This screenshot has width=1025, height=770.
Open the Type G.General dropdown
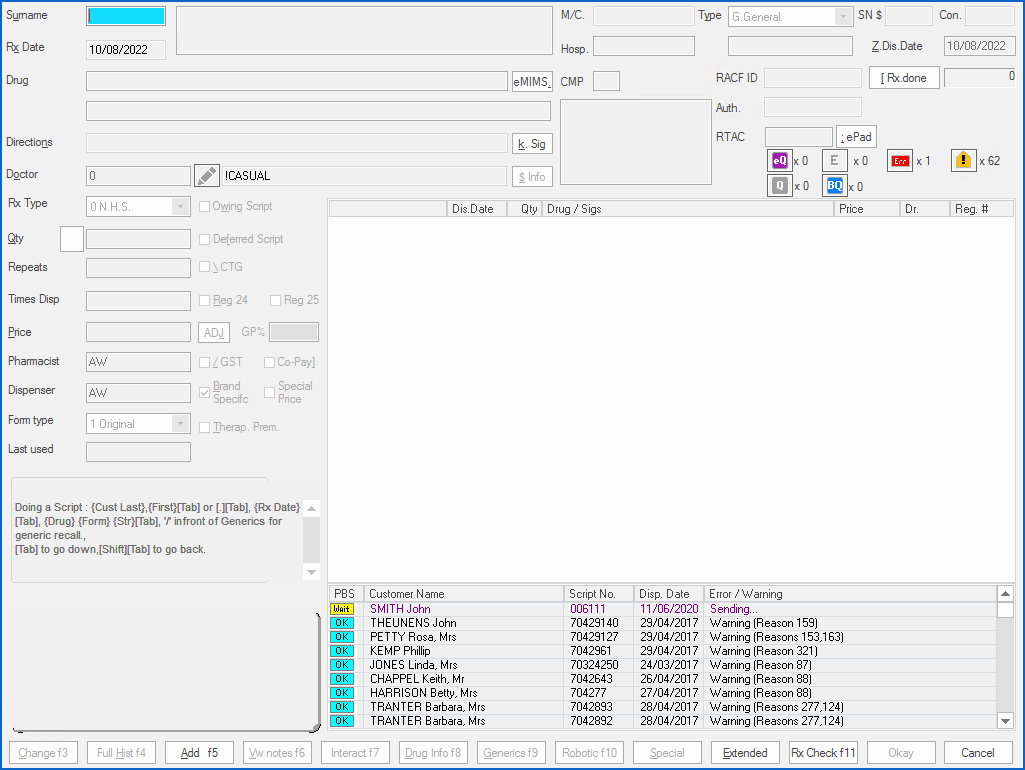click(844, 17)
